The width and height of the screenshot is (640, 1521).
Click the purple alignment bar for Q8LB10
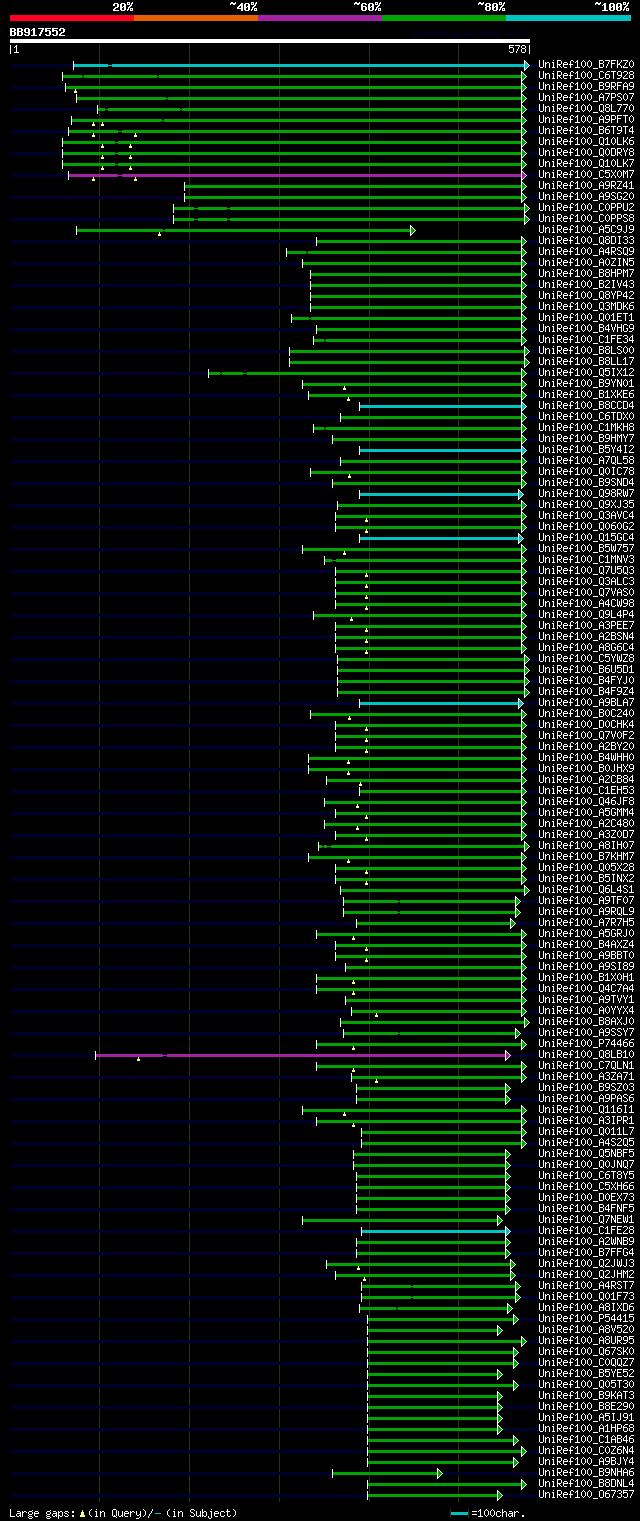click(x=303, y=1054)
